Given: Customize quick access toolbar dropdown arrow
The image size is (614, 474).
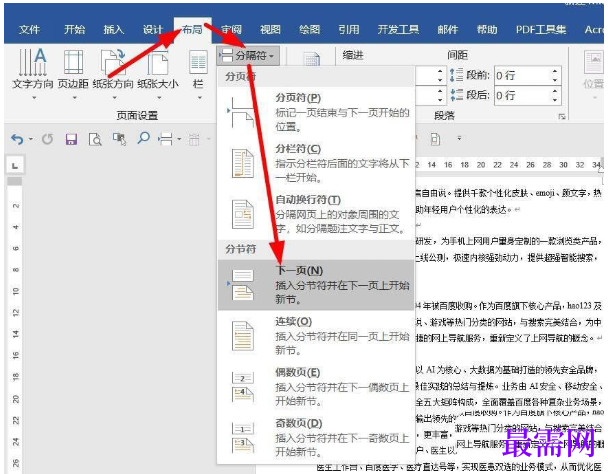Looking at the screenshot, I should click(459, 138).
